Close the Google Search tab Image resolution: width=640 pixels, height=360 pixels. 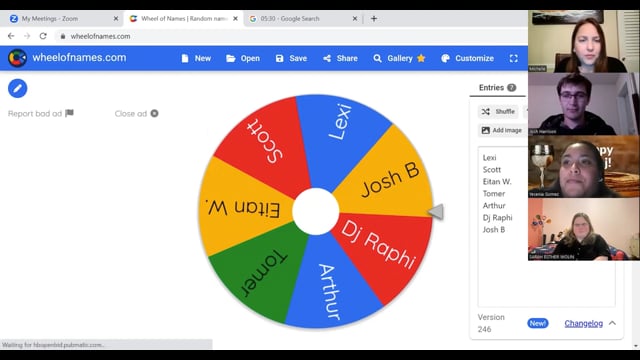355,19
